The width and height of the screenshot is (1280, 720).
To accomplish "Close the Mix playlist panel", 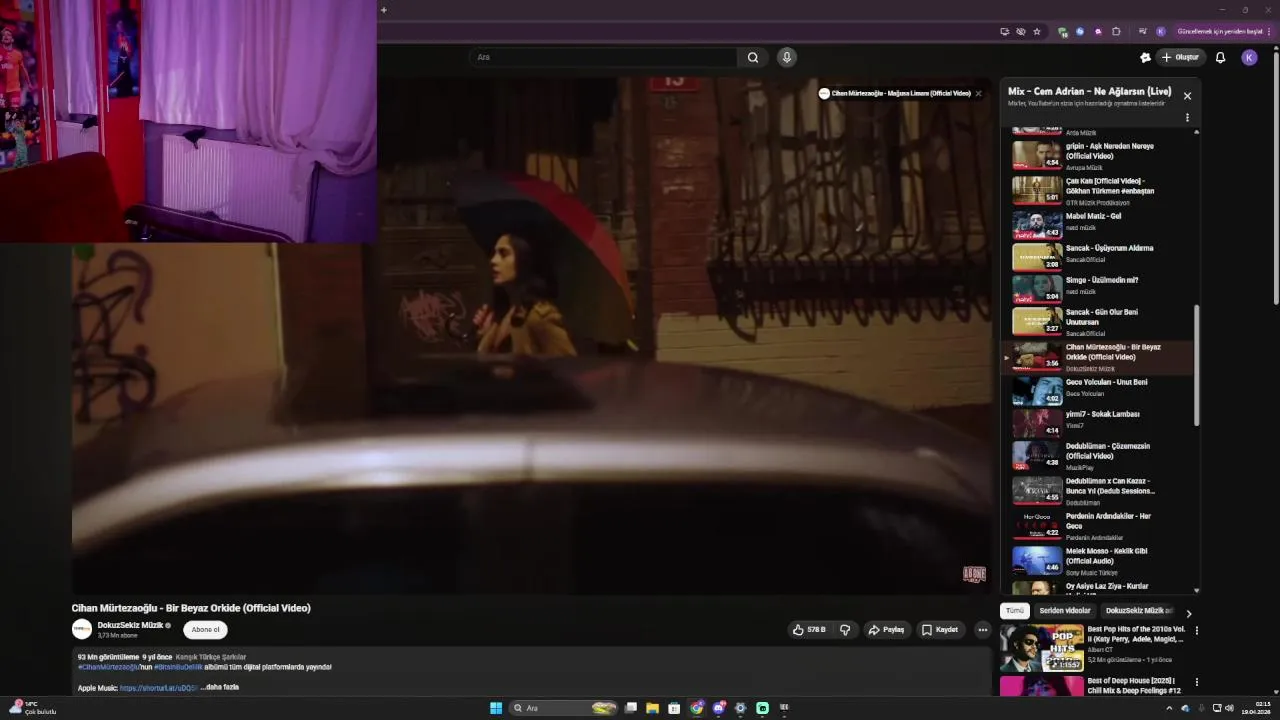I will (x=1187, y=96).
